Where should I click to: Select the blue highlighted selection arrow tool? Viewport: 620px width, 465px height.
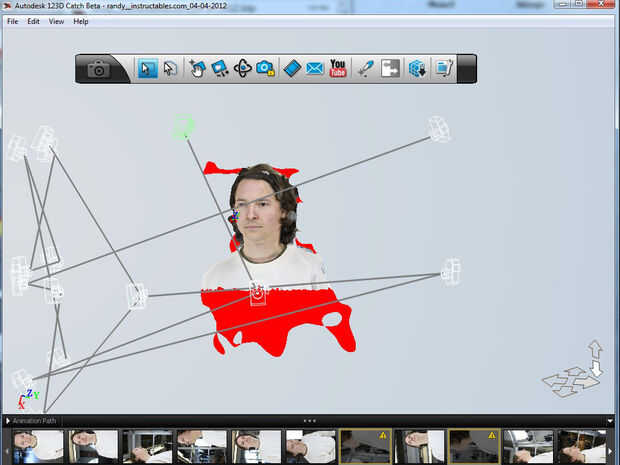click(147, 68)
